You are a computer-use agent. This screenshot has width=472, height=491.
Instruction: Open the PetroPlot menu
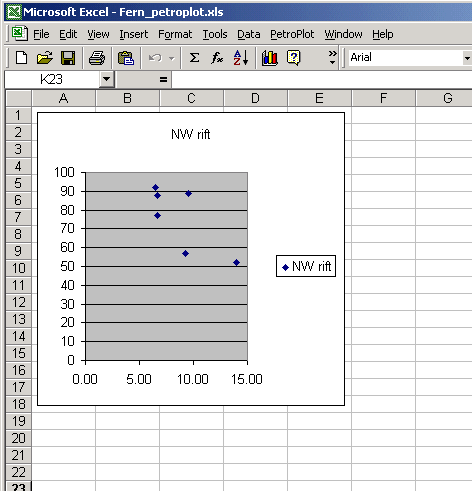(x=292, y=34)
